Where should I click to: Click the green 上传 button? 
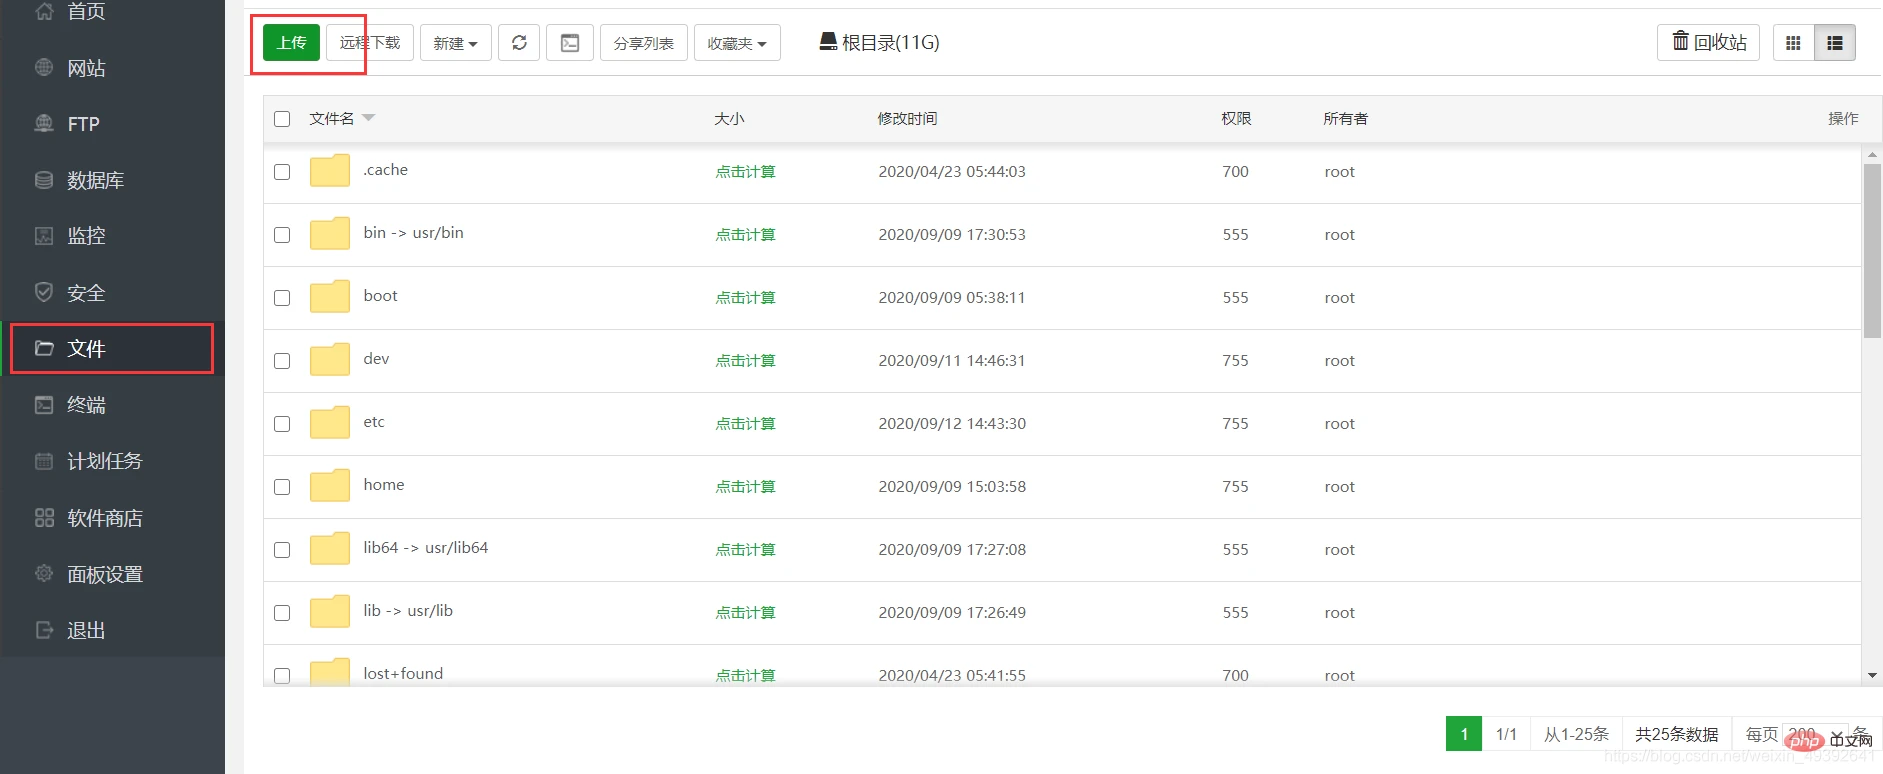click(x=291, y=43)
